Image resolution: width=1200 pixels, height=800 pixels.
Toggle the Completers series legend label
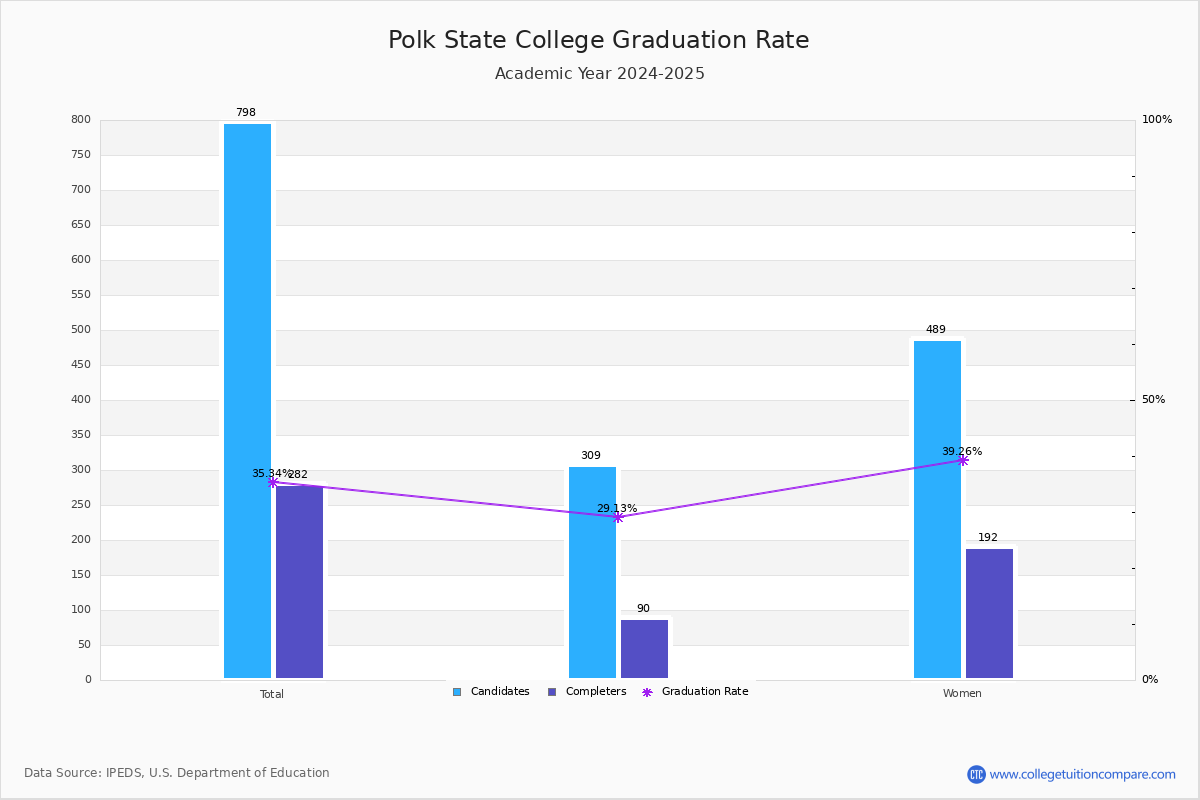pos(596,692)
